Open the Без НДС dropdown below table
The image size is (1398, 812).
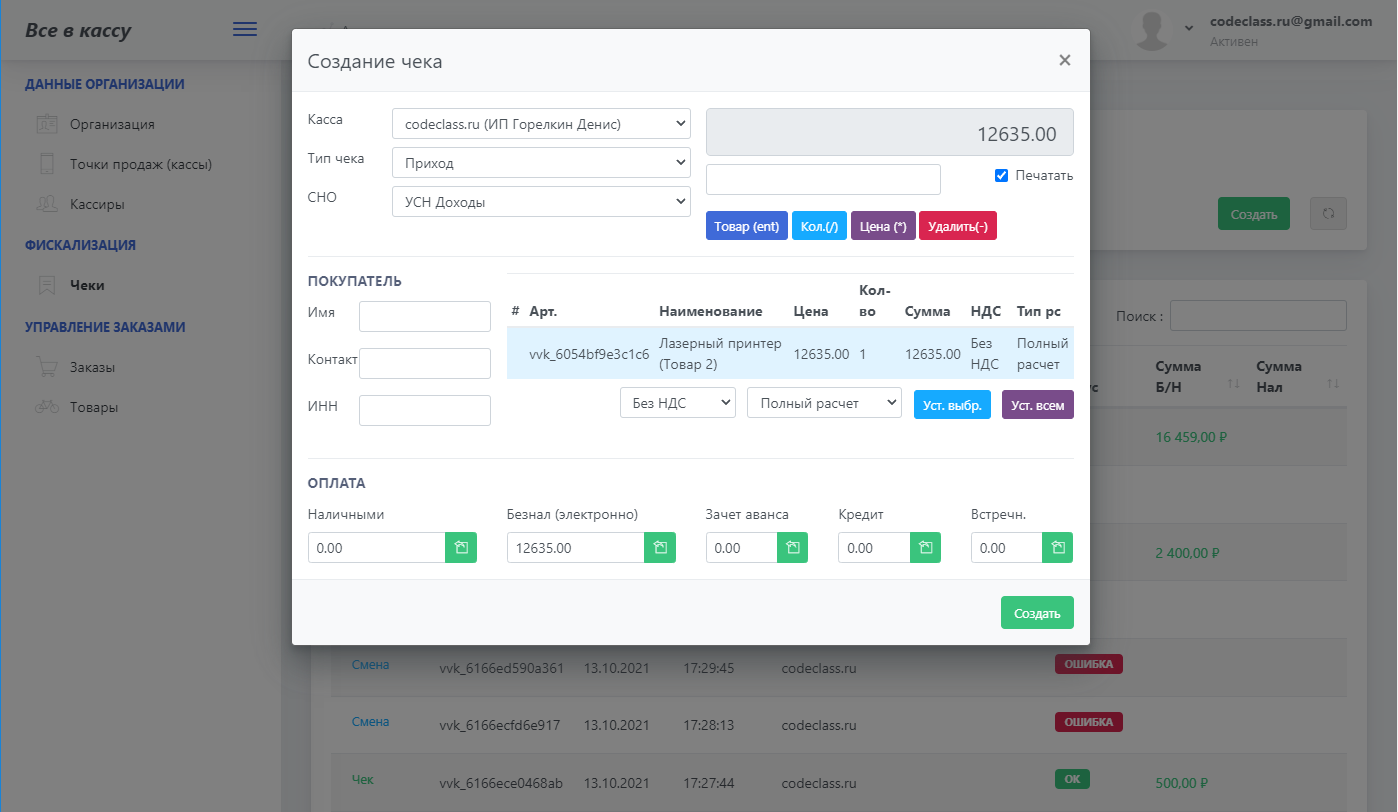tap(678, 403)
